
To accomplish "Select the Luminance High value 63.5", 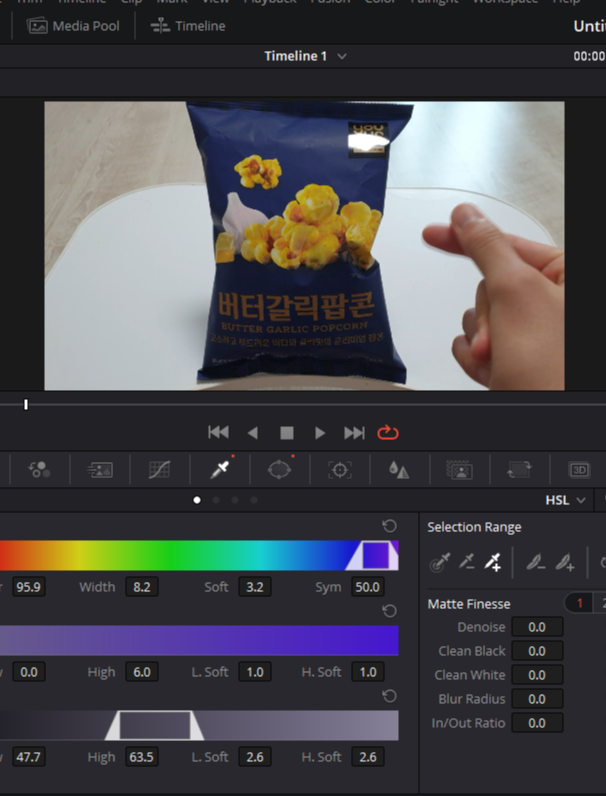I will pos(142,757).
